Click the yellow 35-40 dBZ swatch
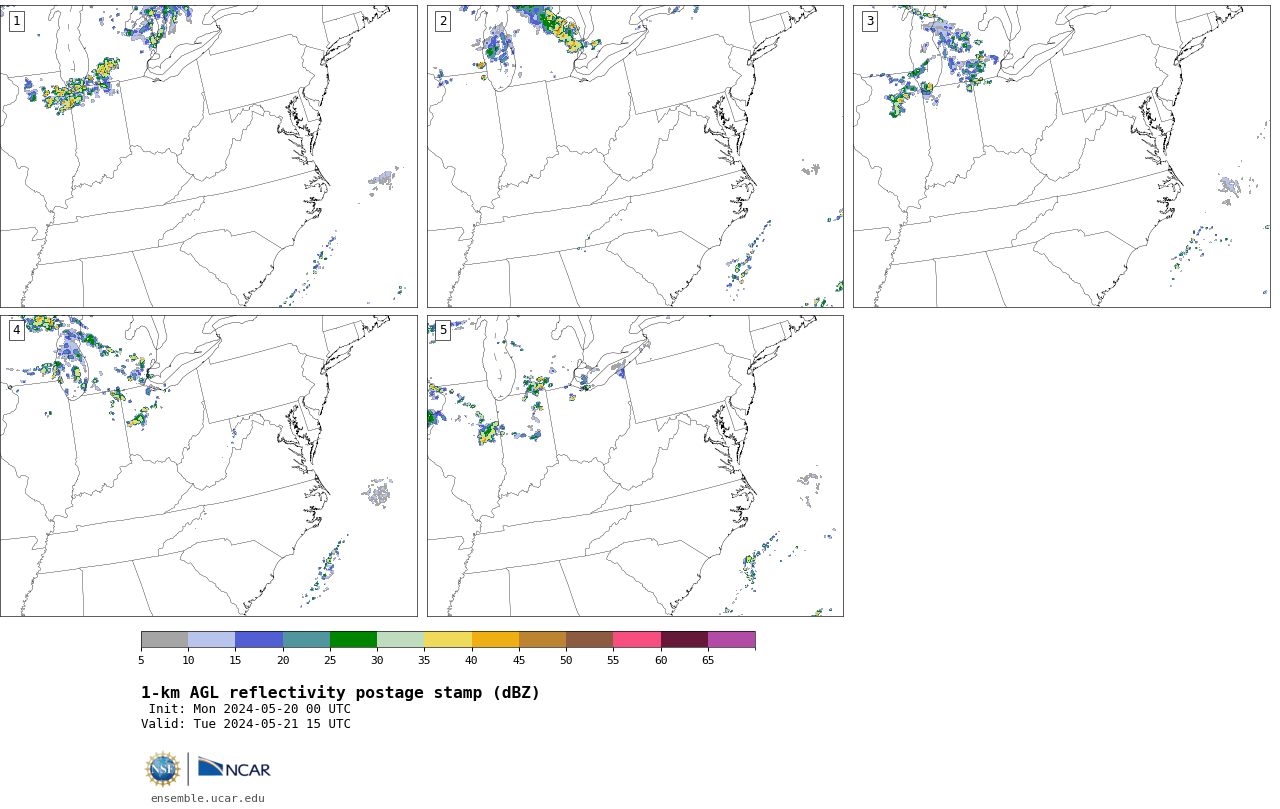Image resolution: width=1280 pixels, height=809 pixels. [448, 640]
